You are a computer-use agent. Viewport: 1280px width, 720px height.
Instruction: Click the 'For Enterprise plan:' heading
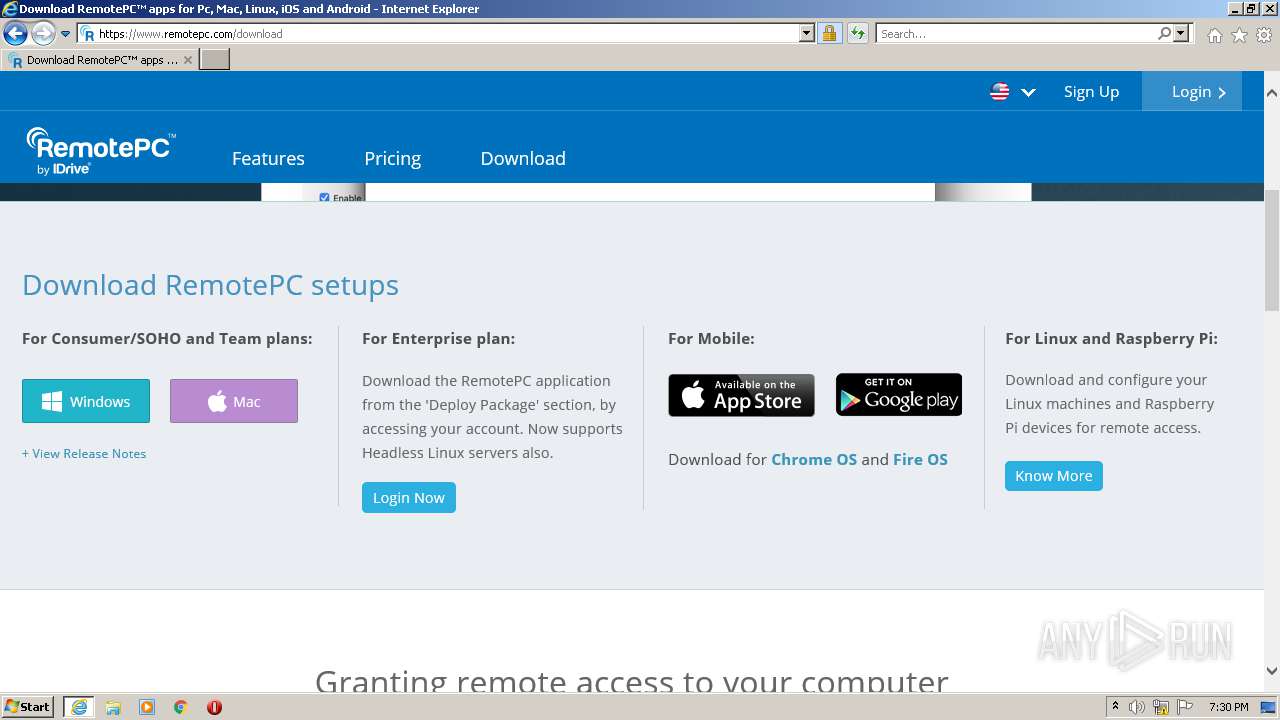click(x=438, y=338)
